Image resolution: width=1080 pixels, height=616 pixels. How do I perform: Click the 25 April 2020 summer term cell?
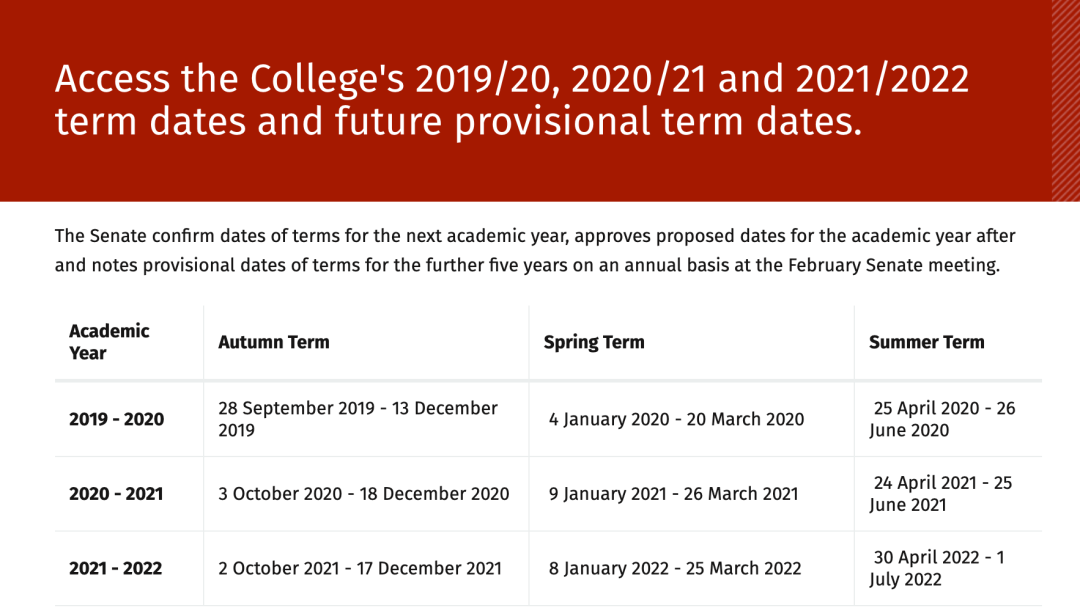(x=942, y=419)
